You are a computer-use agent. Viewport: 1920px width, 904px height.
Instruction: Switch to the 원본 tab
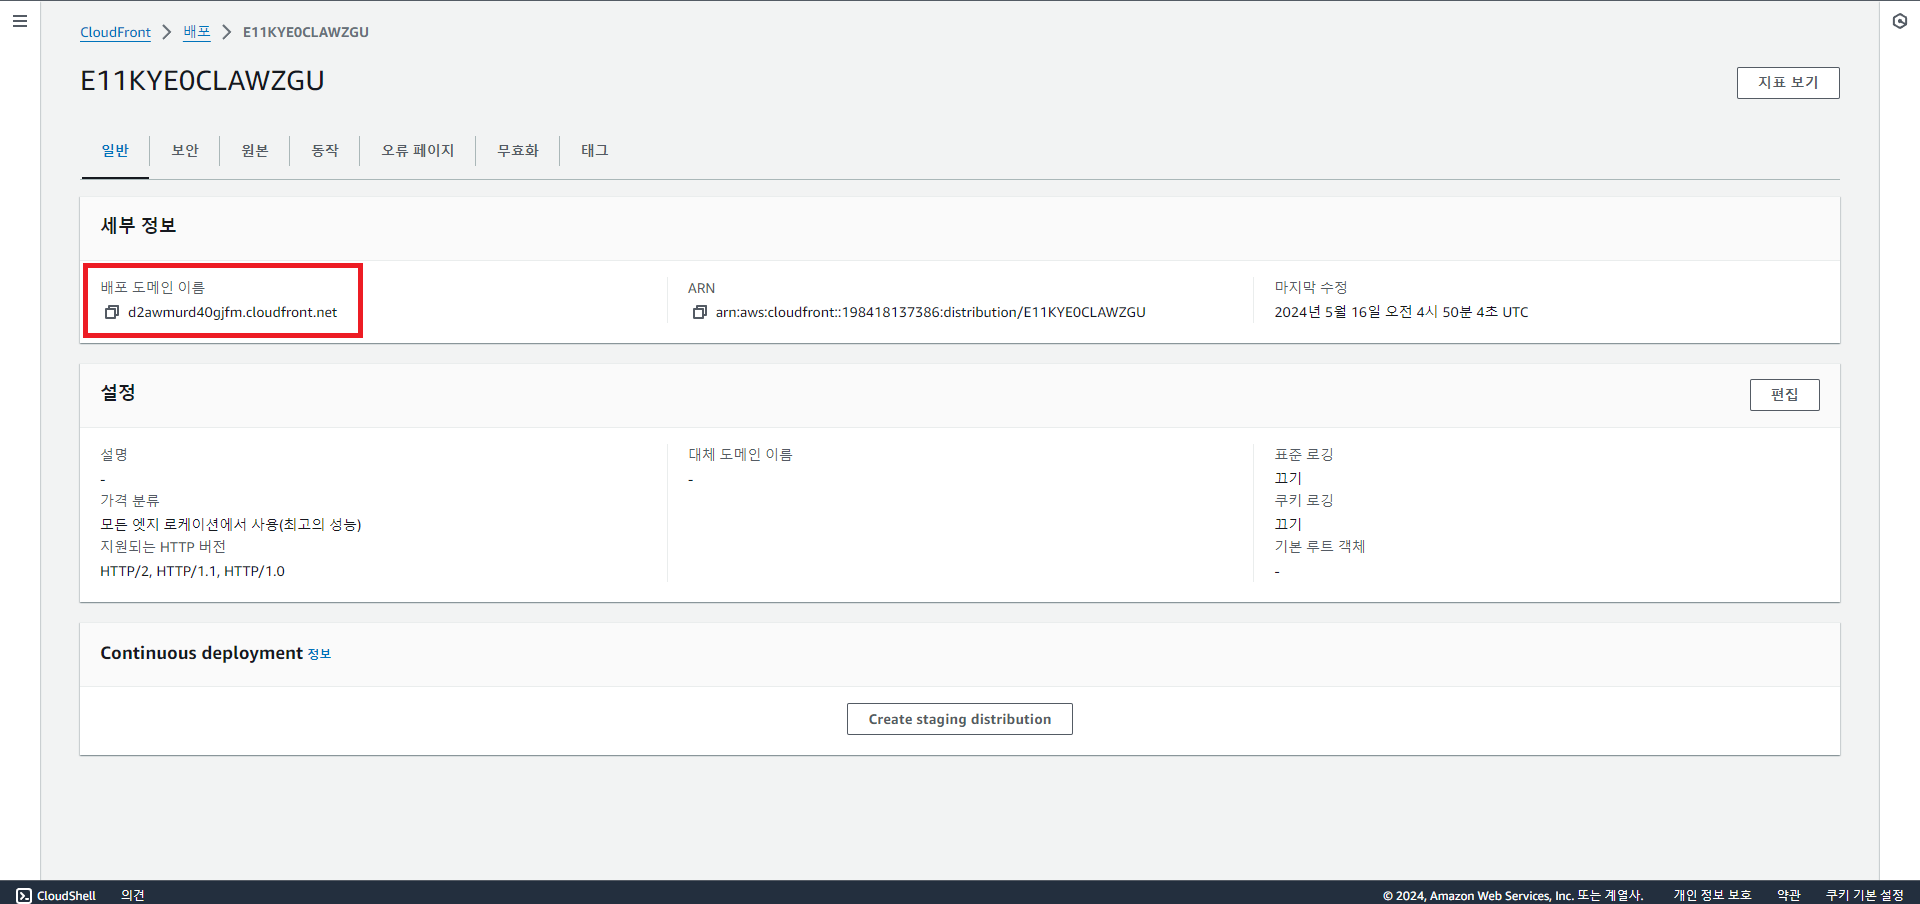click(255, 150)
